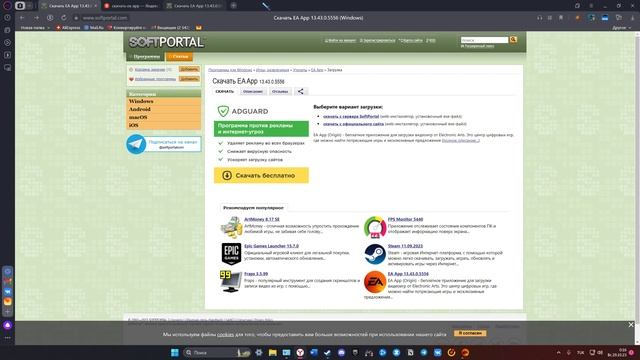Open the ArtMoney 8.17 SE link
The width and height of the screenshot is (640, 360).
coord(262,219)
